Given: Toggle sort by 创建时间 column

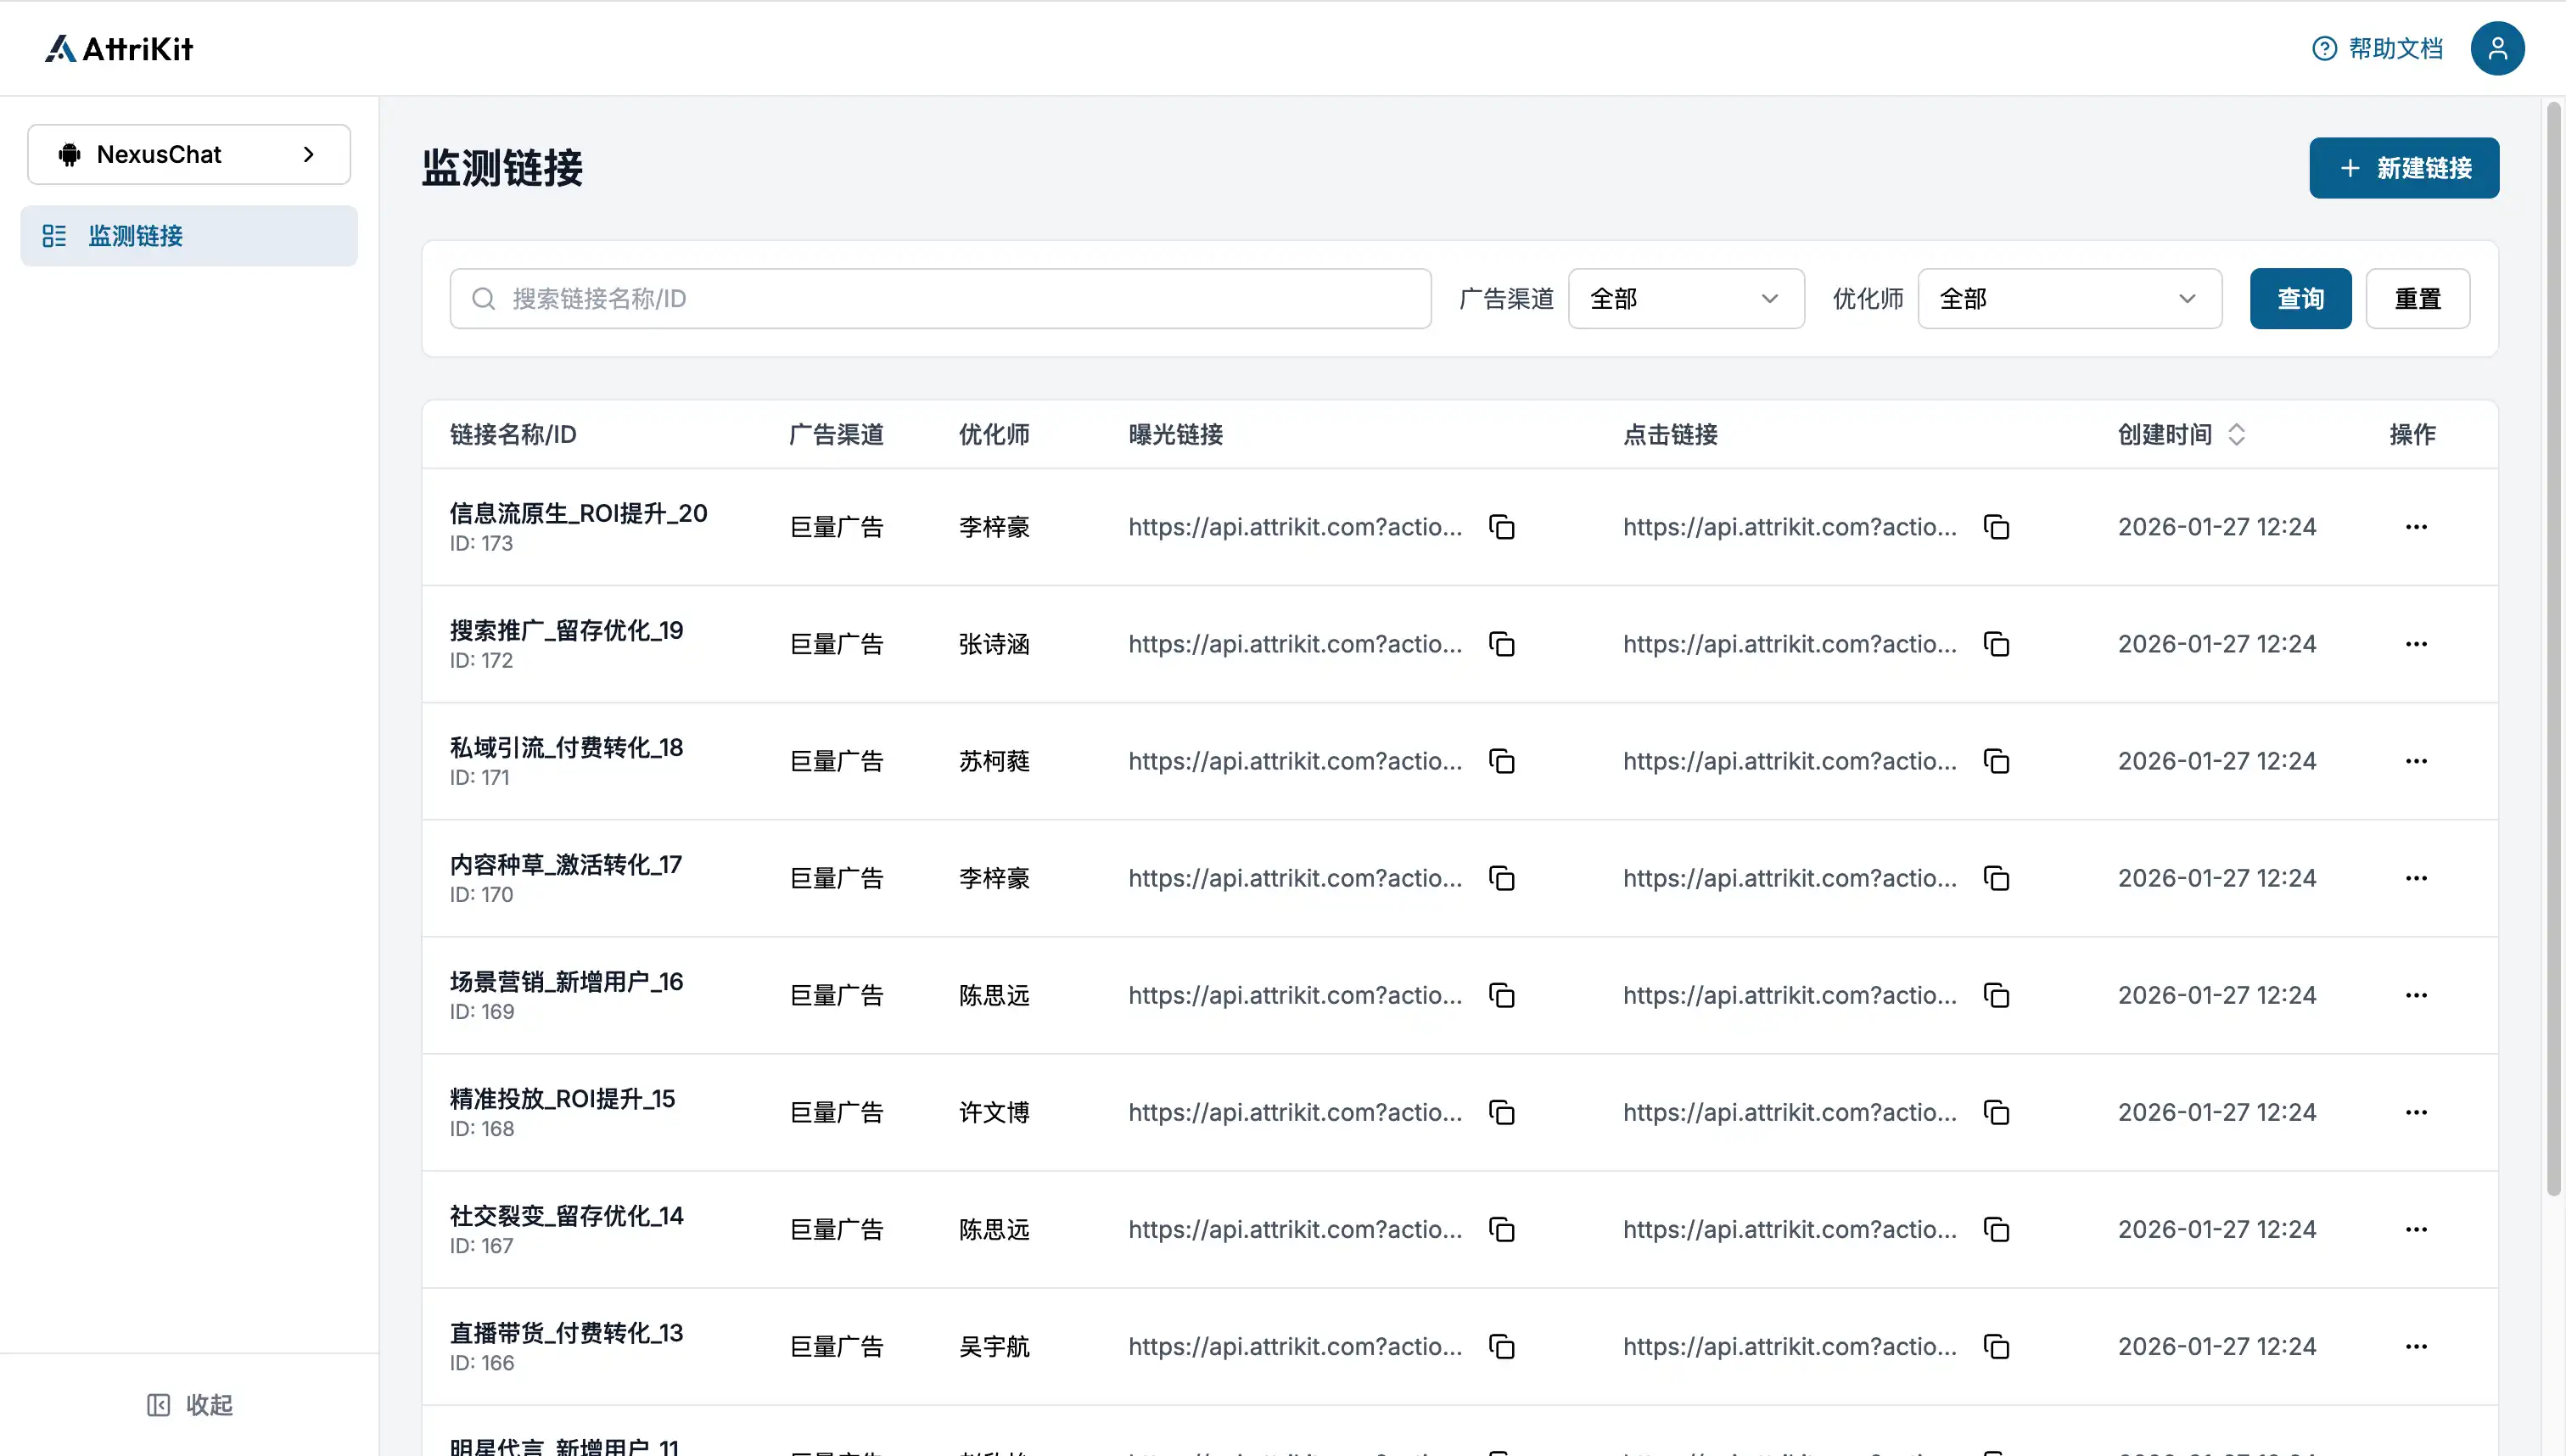Looking at the screenshot, I should click(2236, 434).
